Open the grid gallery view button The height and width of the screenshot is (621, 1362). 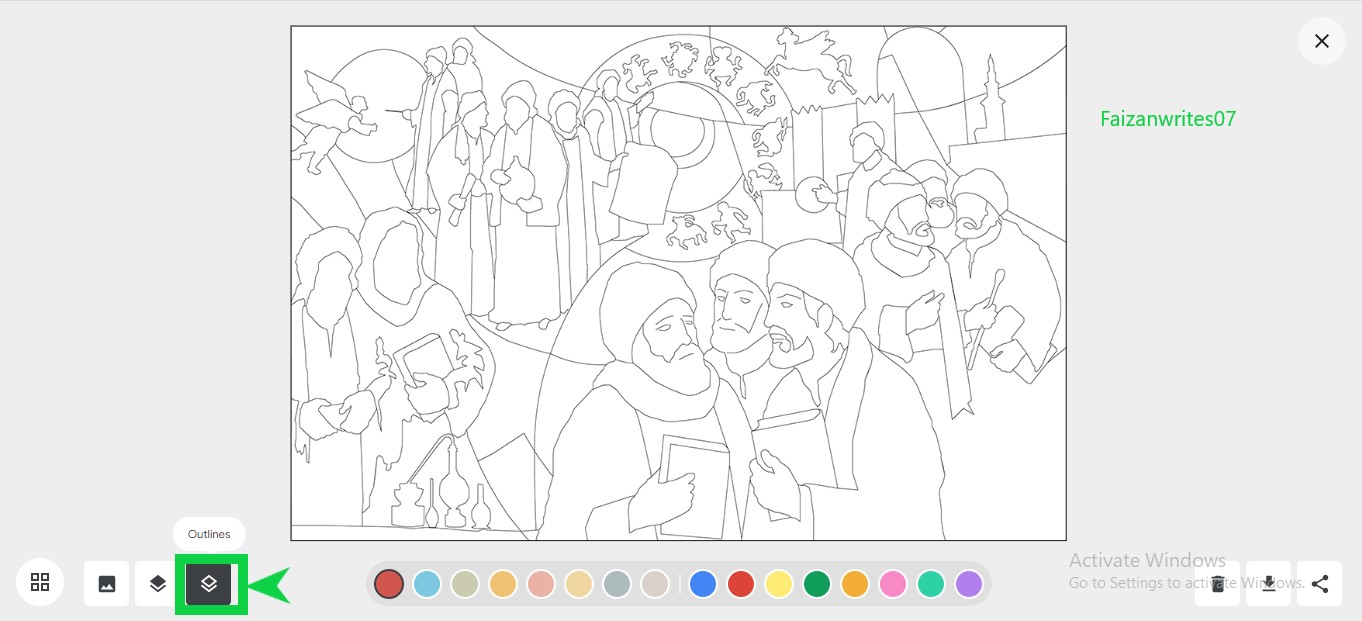(40, 582)
